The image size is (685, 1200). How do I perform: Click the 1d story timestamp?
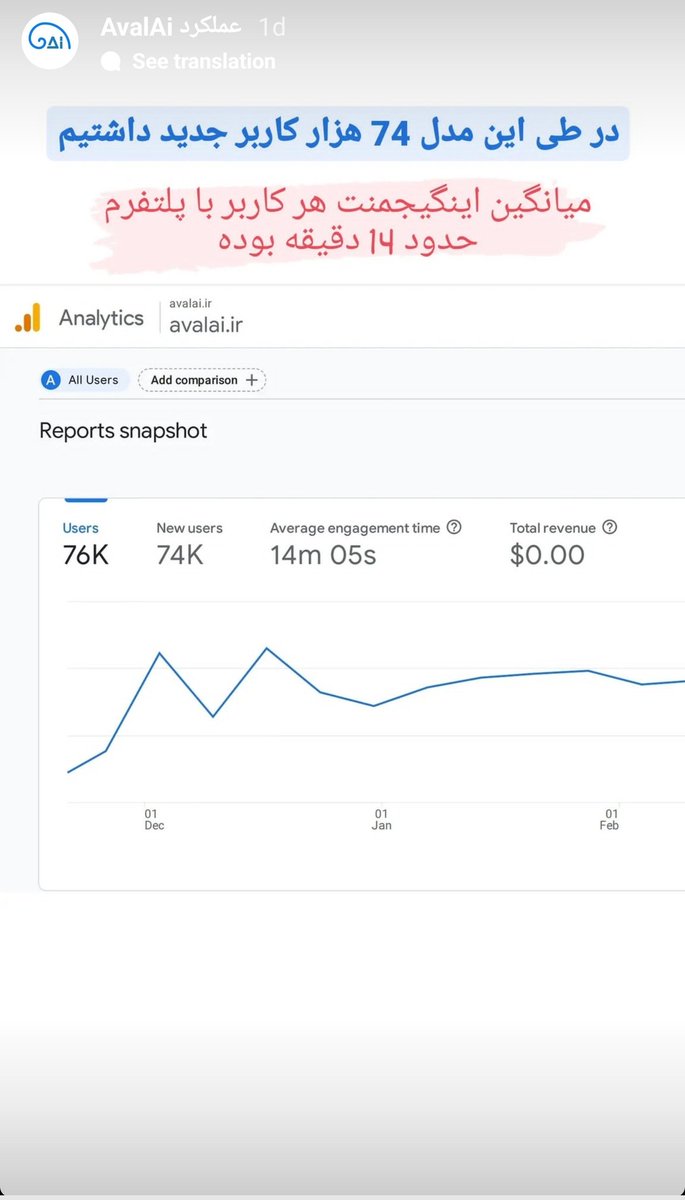coord(272,27)
